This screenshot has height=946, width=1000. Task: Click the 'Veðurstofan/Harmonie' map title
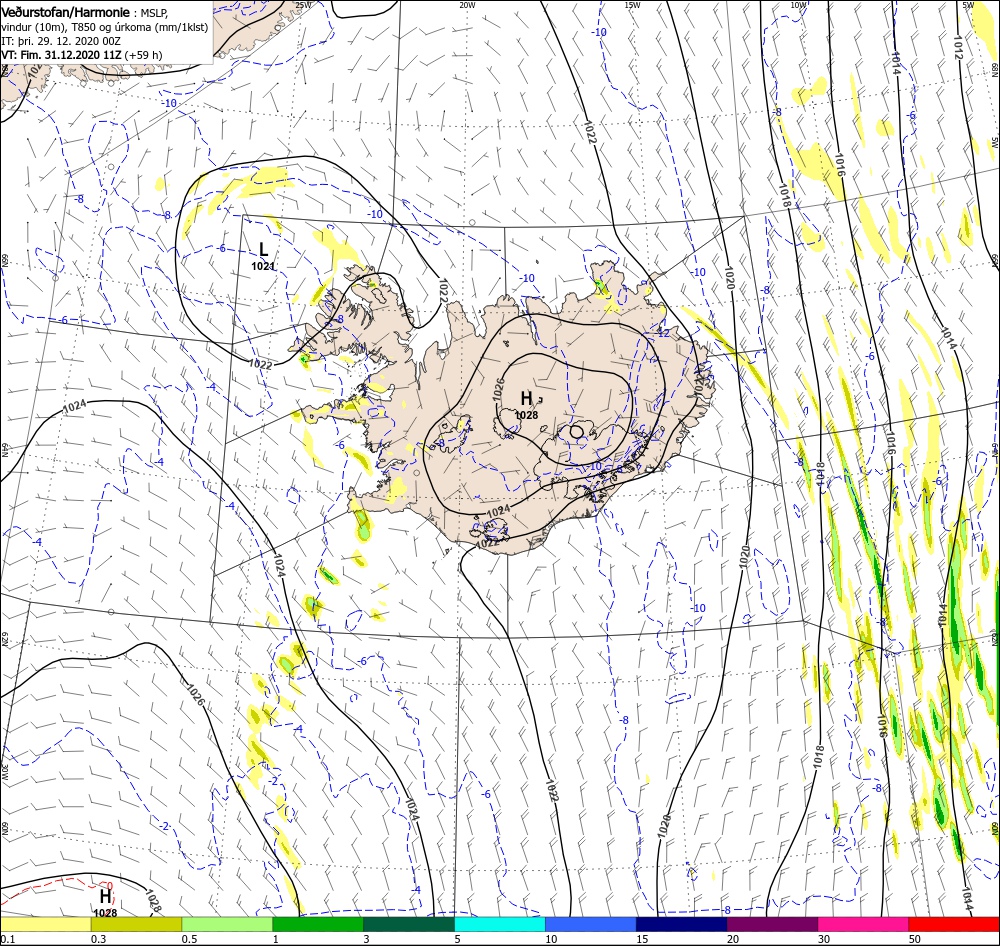(x=66, y=12)
